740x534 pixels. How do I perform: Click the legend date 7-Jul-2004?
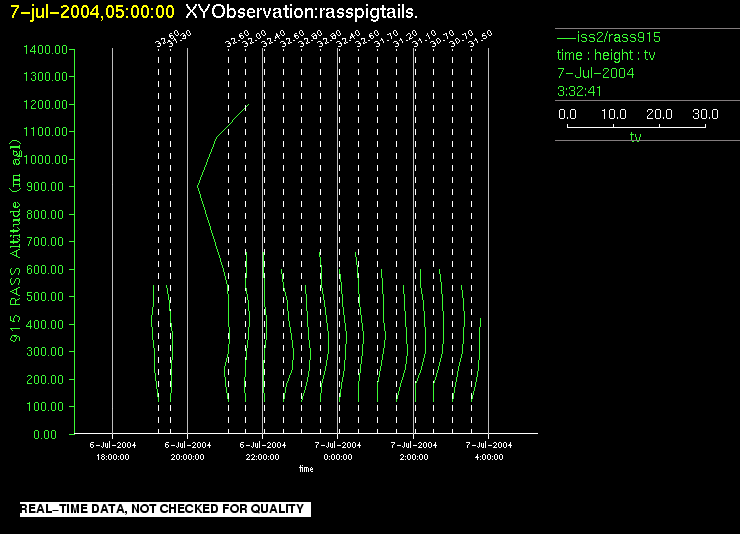click(x=596, y=73)
